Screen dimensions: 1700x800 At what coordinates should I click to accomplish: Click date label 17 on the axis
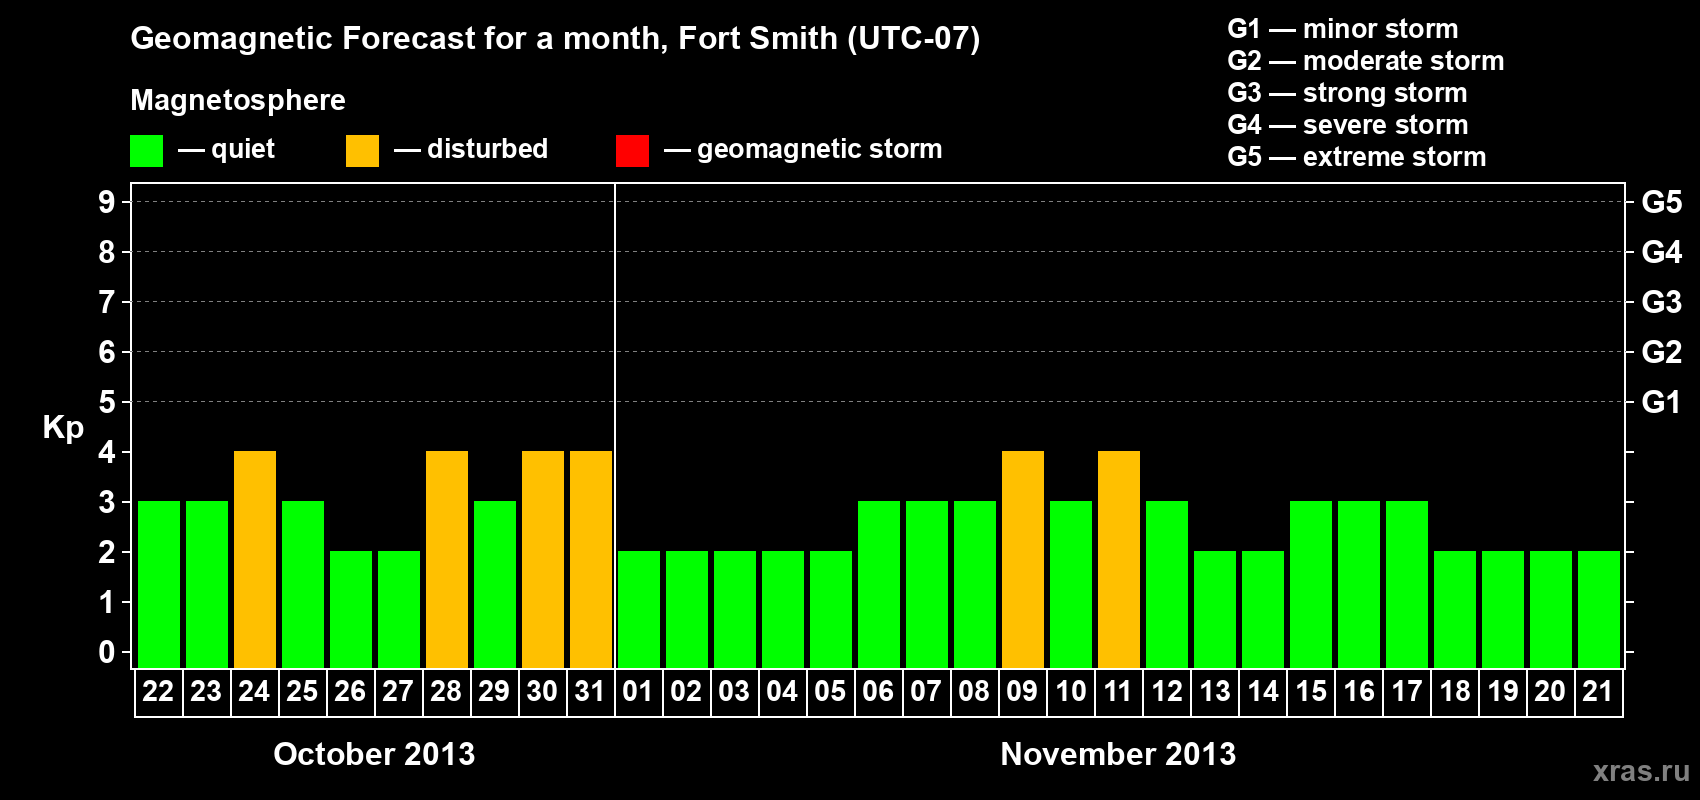click(x=1407, y=692)
